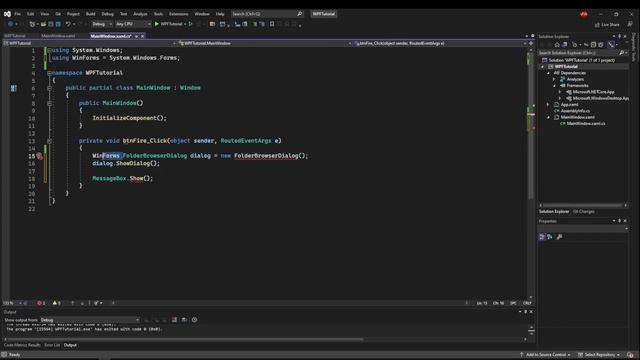Click the Alphabetical sort icon in Properties panel
The width and height of the screenshot is (640, 360).
550,237
